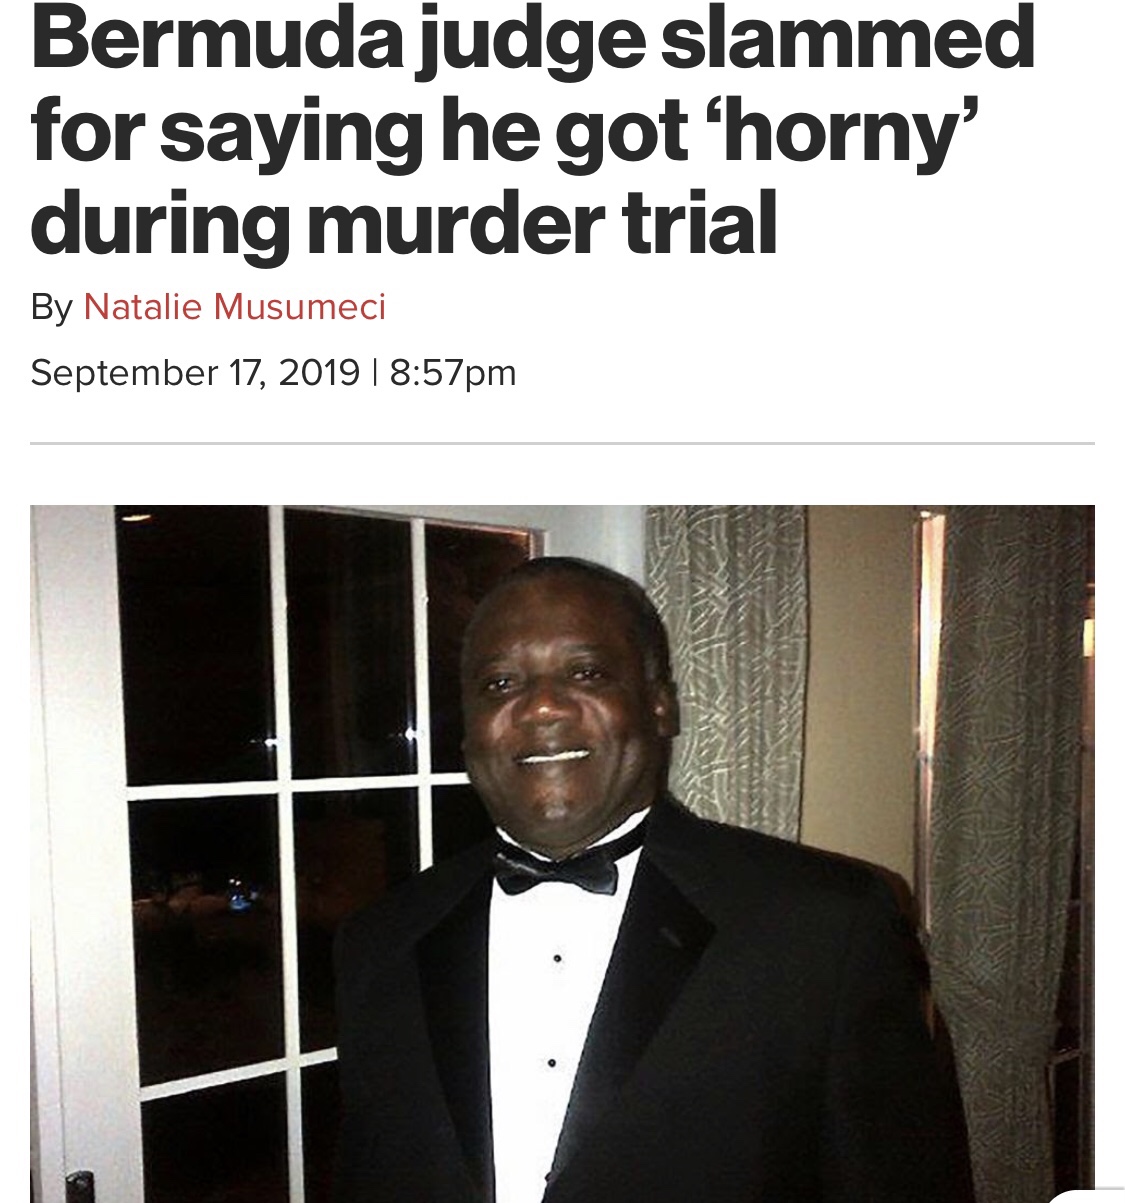Open author link Natalie Musumeci

[x=234, y=306]
